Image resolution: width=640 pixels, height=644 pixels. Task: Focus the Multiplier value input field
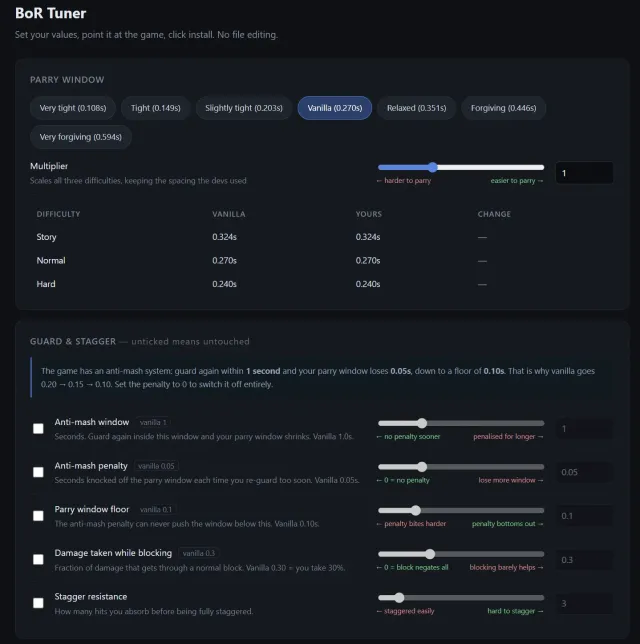click(x=584, y=173)
